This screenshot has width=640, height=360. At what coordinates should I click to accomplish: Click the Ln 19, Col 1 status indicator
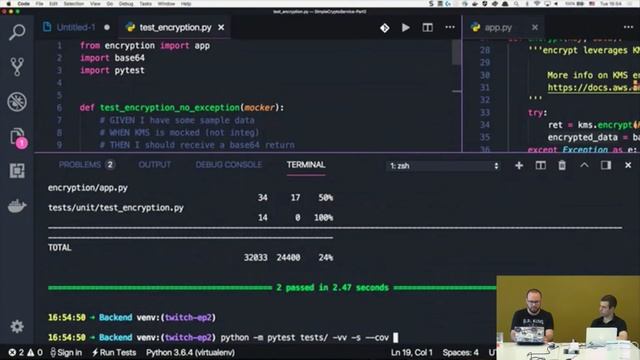411,352
